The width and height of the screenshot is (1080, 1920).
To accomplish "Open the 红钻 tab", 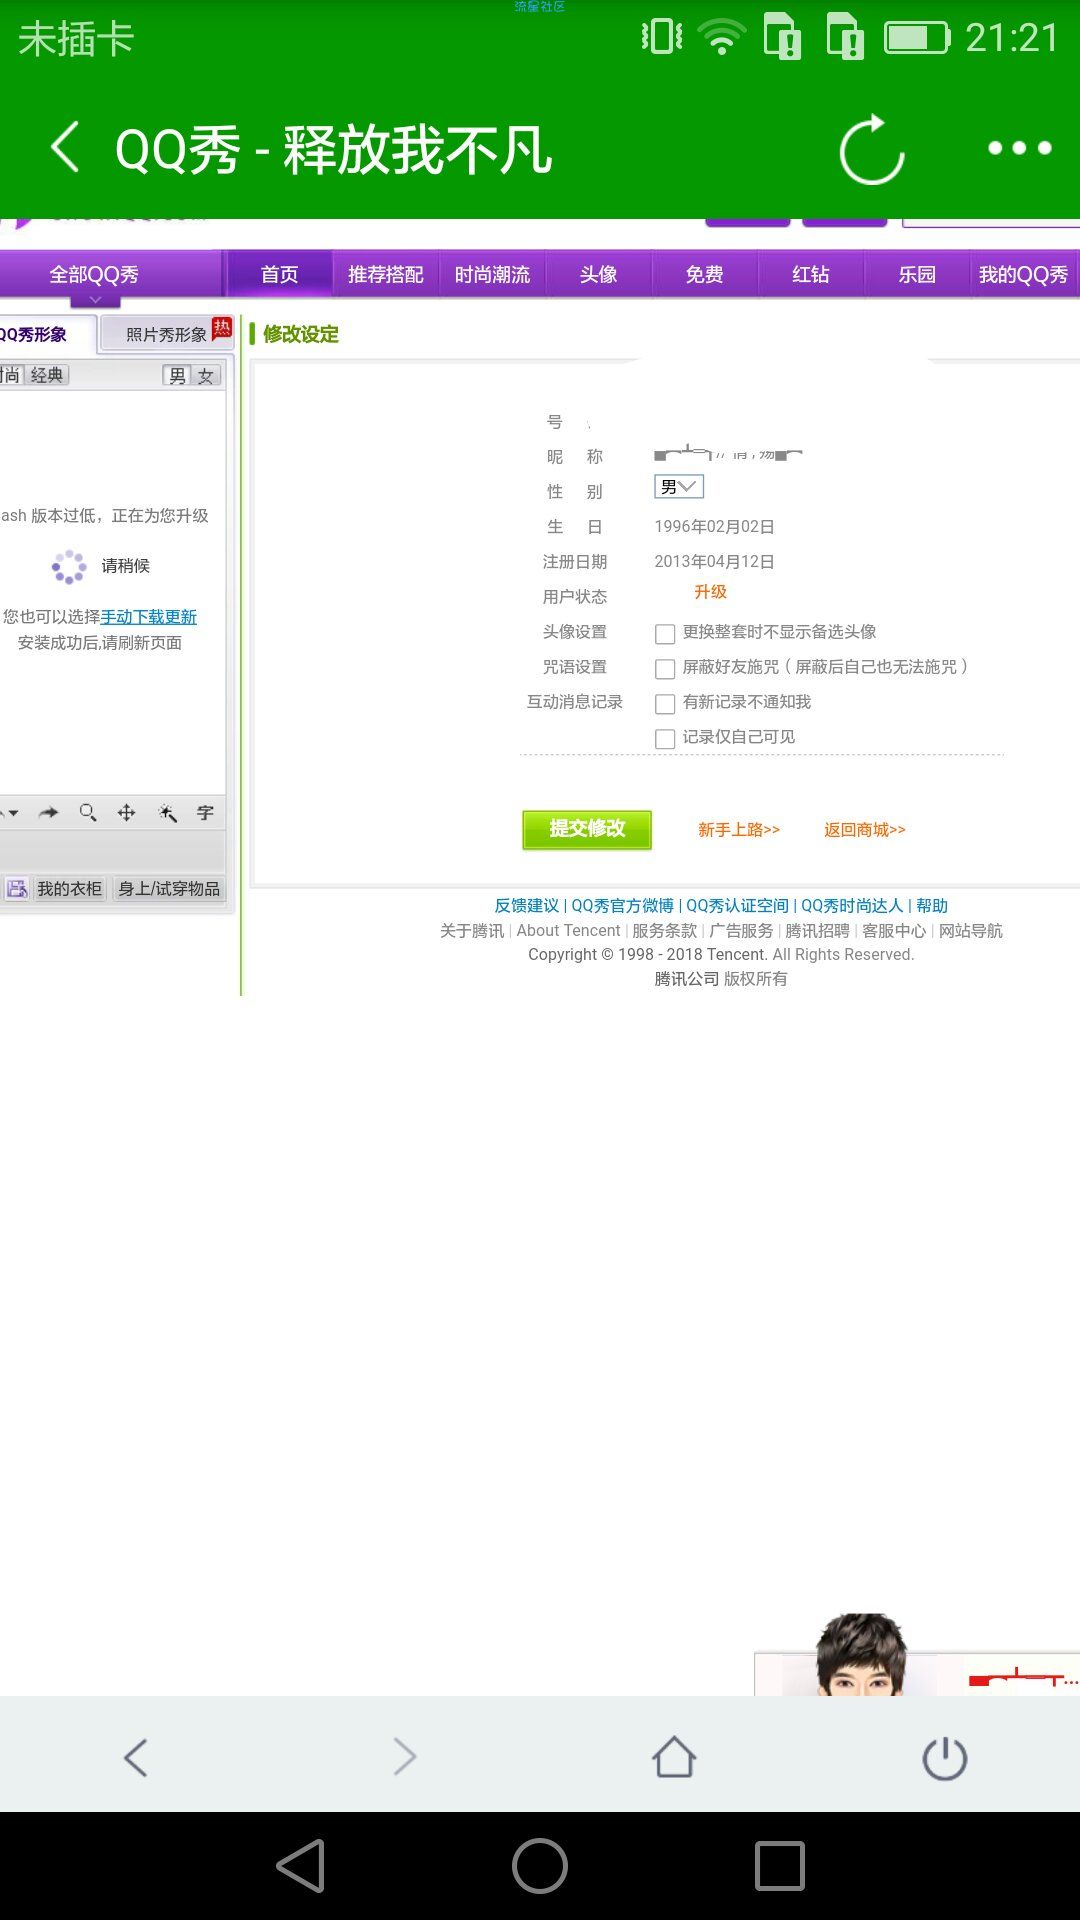I will point(811,274).
